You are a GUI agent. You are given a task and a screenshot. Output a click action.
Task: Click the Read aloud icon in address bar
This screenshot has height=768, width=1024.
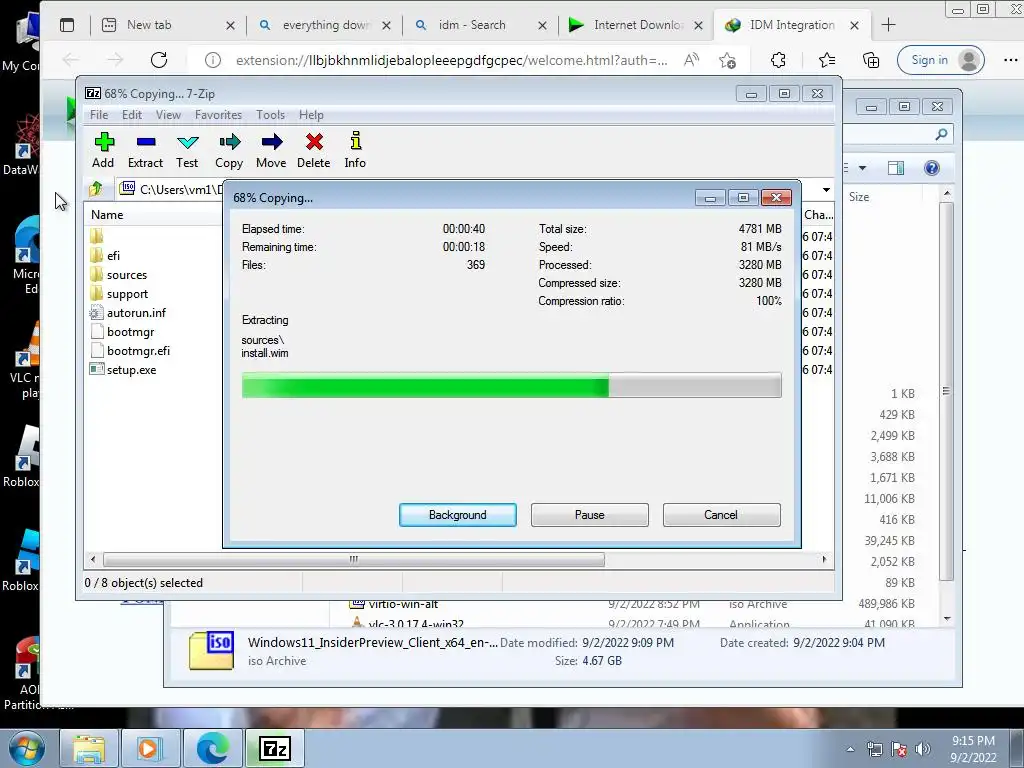point(691,60)
